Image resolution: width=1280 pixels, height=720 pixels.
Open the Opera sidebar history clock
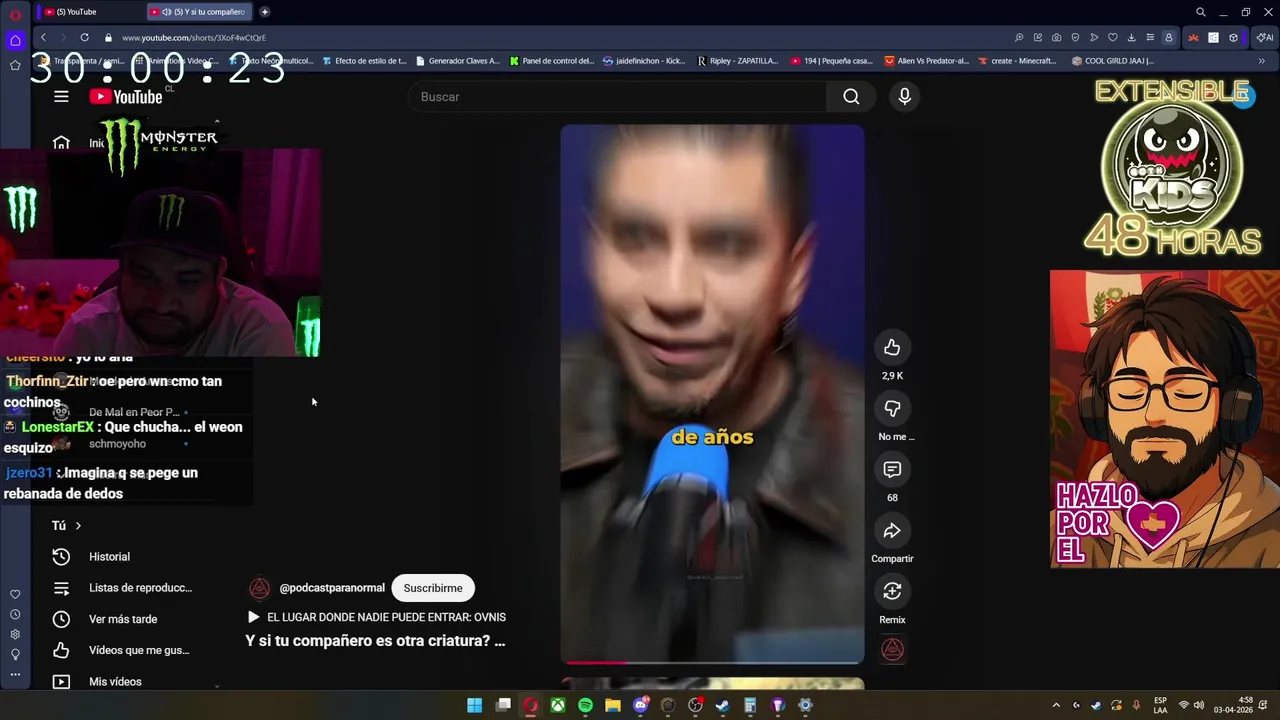tap(15, 614)
